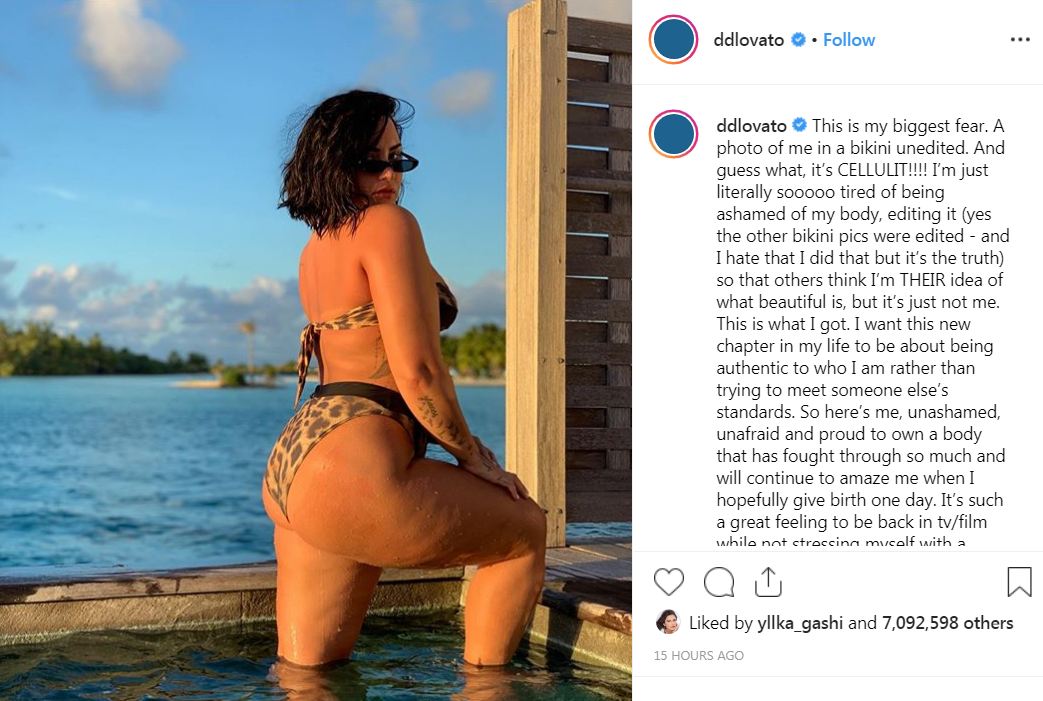Click the 15 HOURS AGO timestamp
This screenshot has width=1043, height=701.
[698, 655]
